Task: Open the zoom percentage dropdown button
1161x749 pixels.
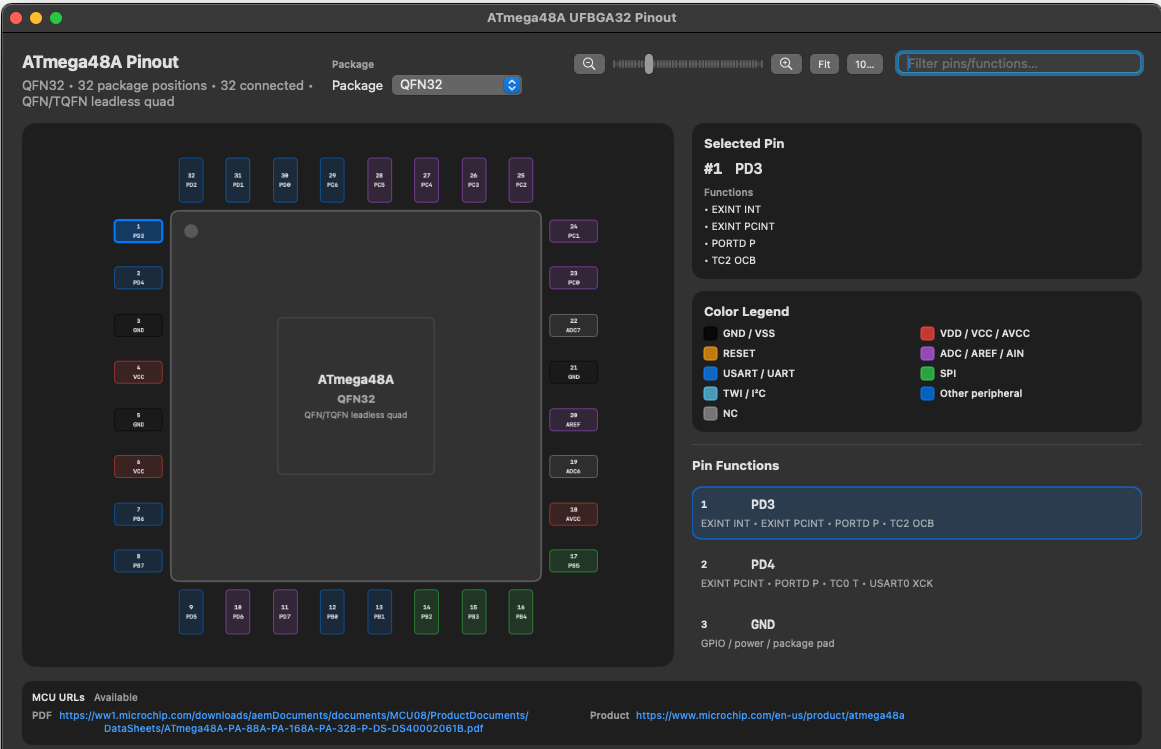Action: 865,64
